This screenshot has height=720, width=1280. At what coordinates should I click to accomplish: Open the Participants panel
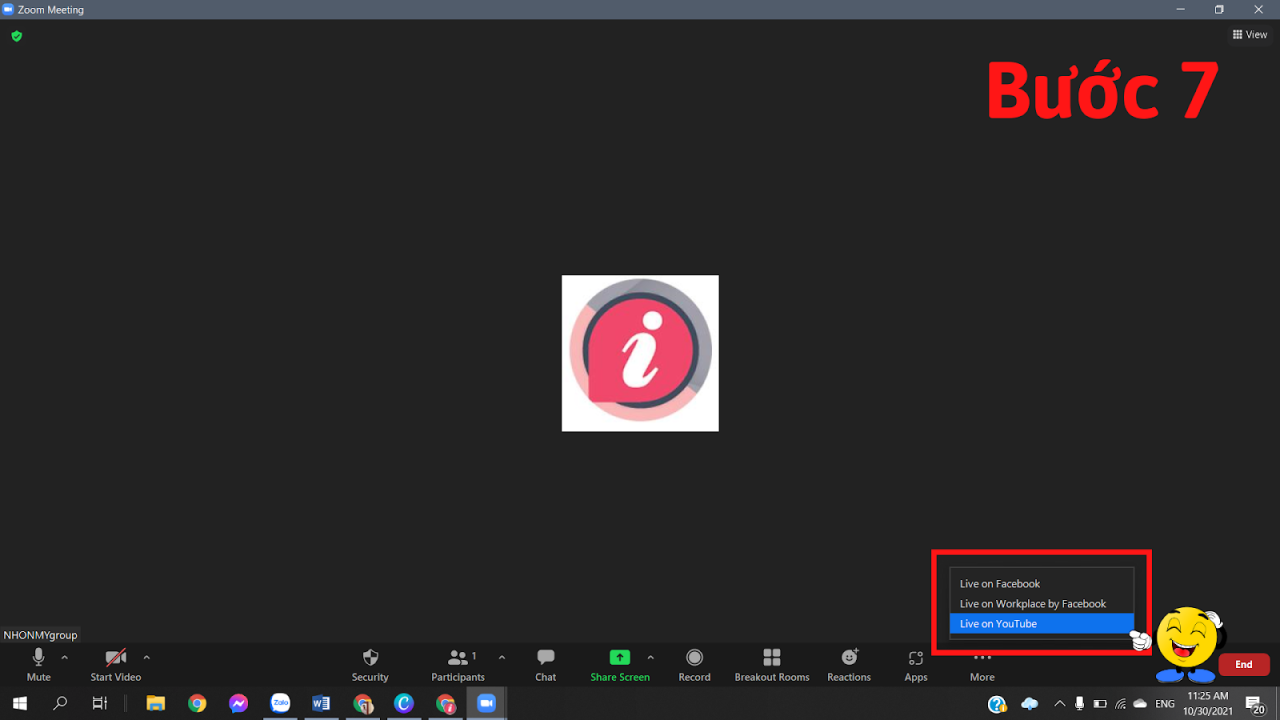click(457, 663)
